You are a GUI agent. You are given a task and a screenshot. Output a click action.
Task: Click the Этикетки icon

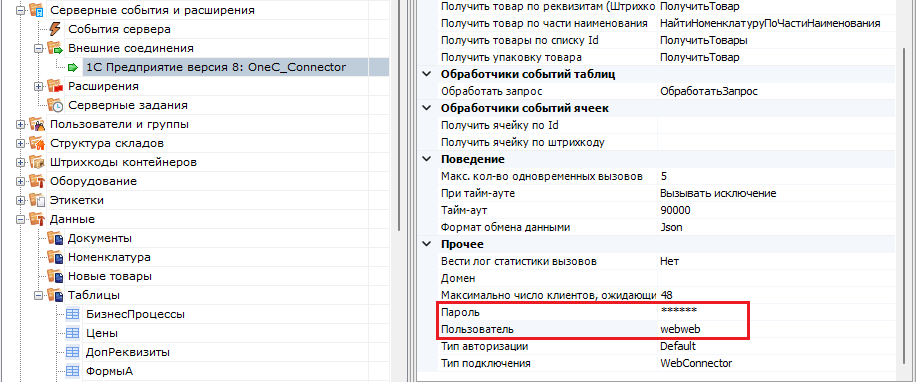(37, 200)
